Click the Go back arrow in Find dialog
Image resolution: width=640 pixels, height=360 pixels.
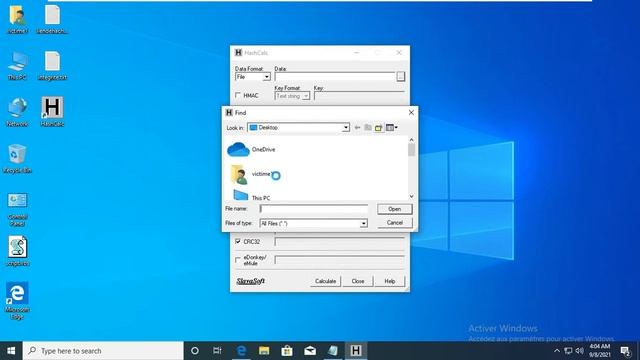358,128
